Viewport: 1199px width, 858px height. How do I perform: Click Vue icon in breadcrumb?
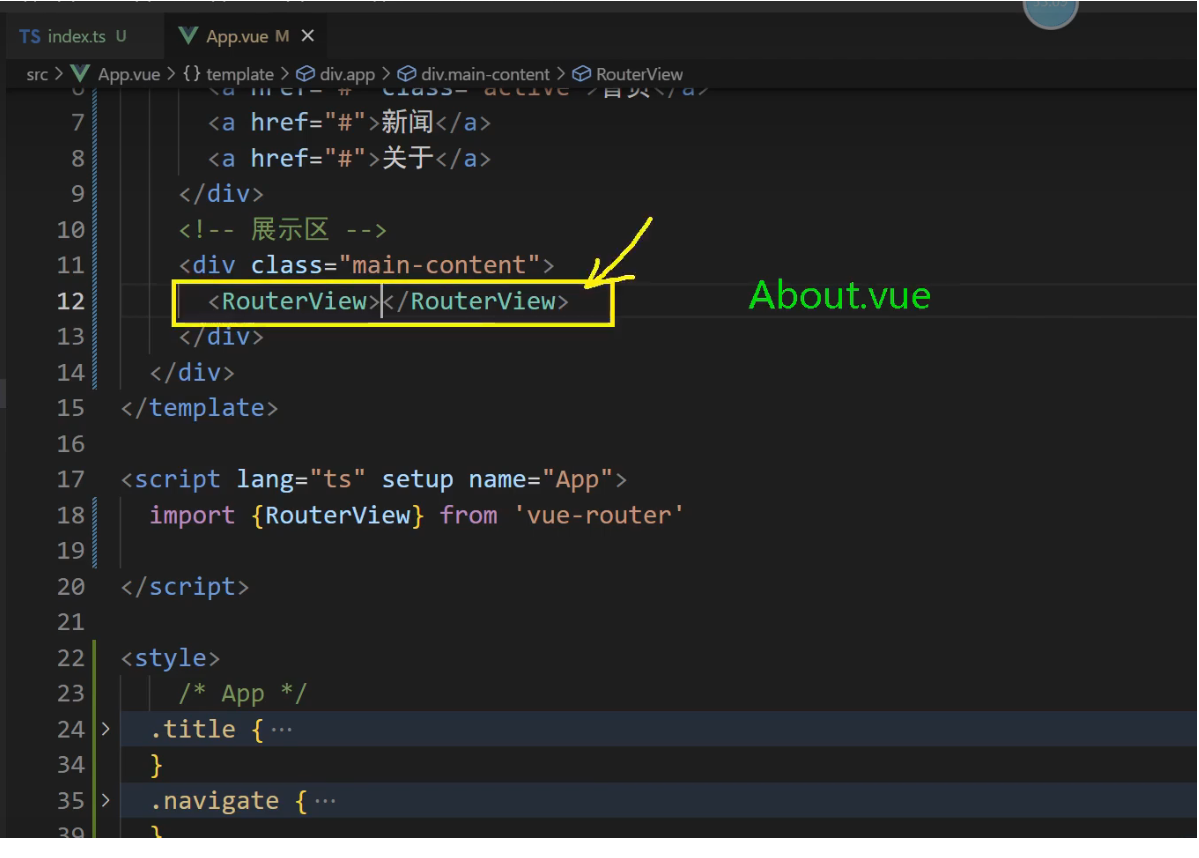[x=80, y=73]
